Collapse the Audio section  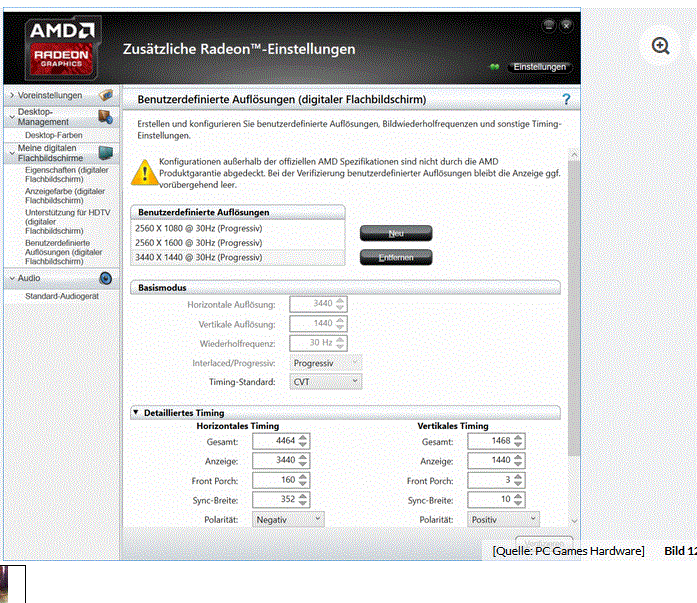pyautogui.click(x=12, y=278)
